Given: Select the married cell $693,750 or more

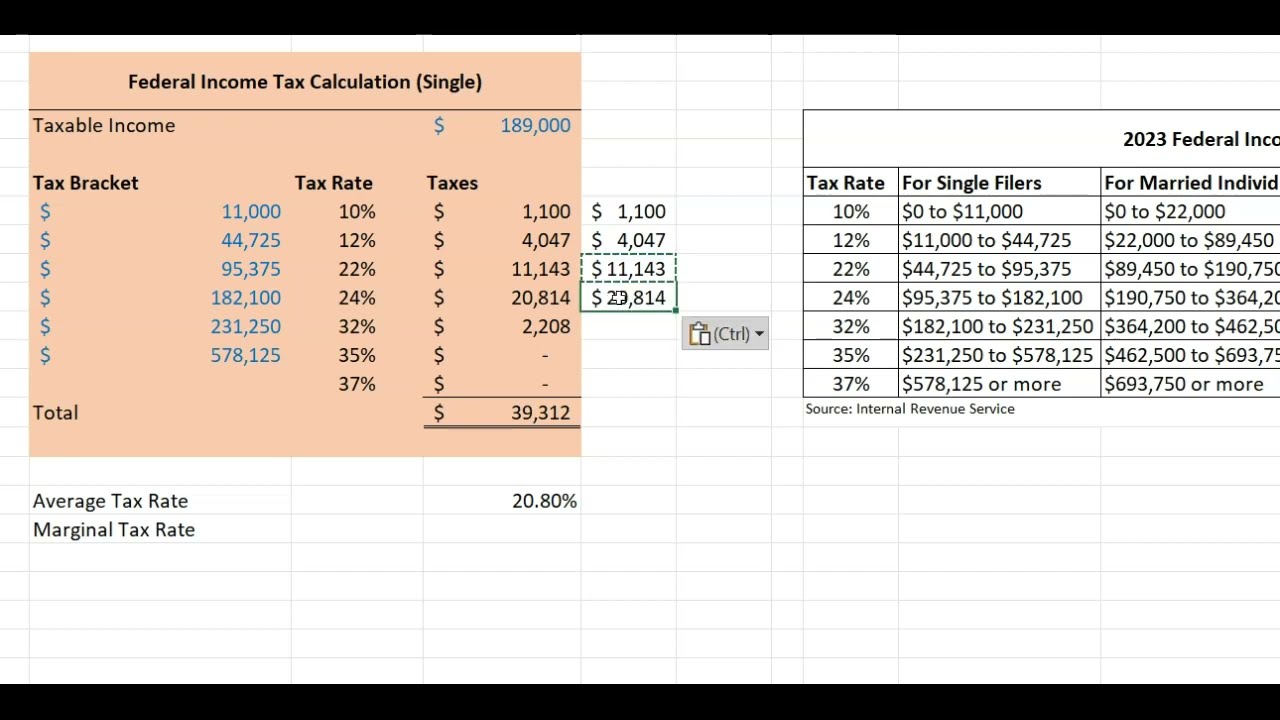Looking at the screenshot, I should (1190, 384).
